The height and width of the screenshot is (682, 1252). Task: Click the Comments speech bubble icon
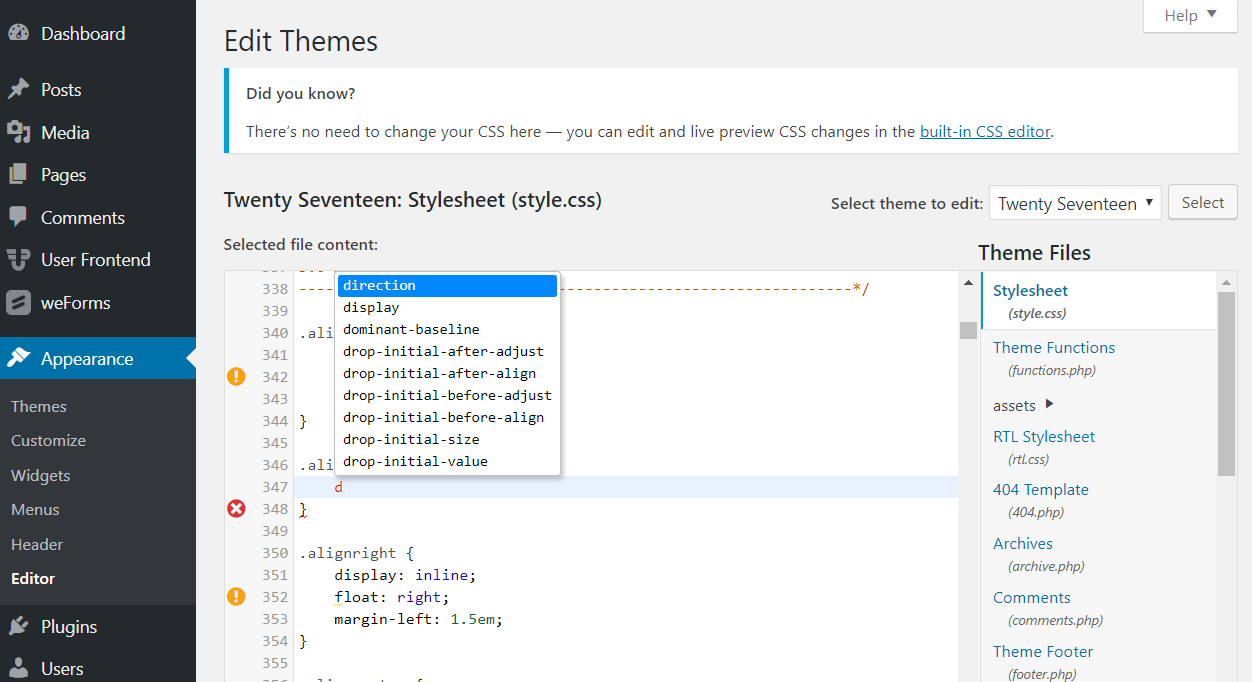18,217
